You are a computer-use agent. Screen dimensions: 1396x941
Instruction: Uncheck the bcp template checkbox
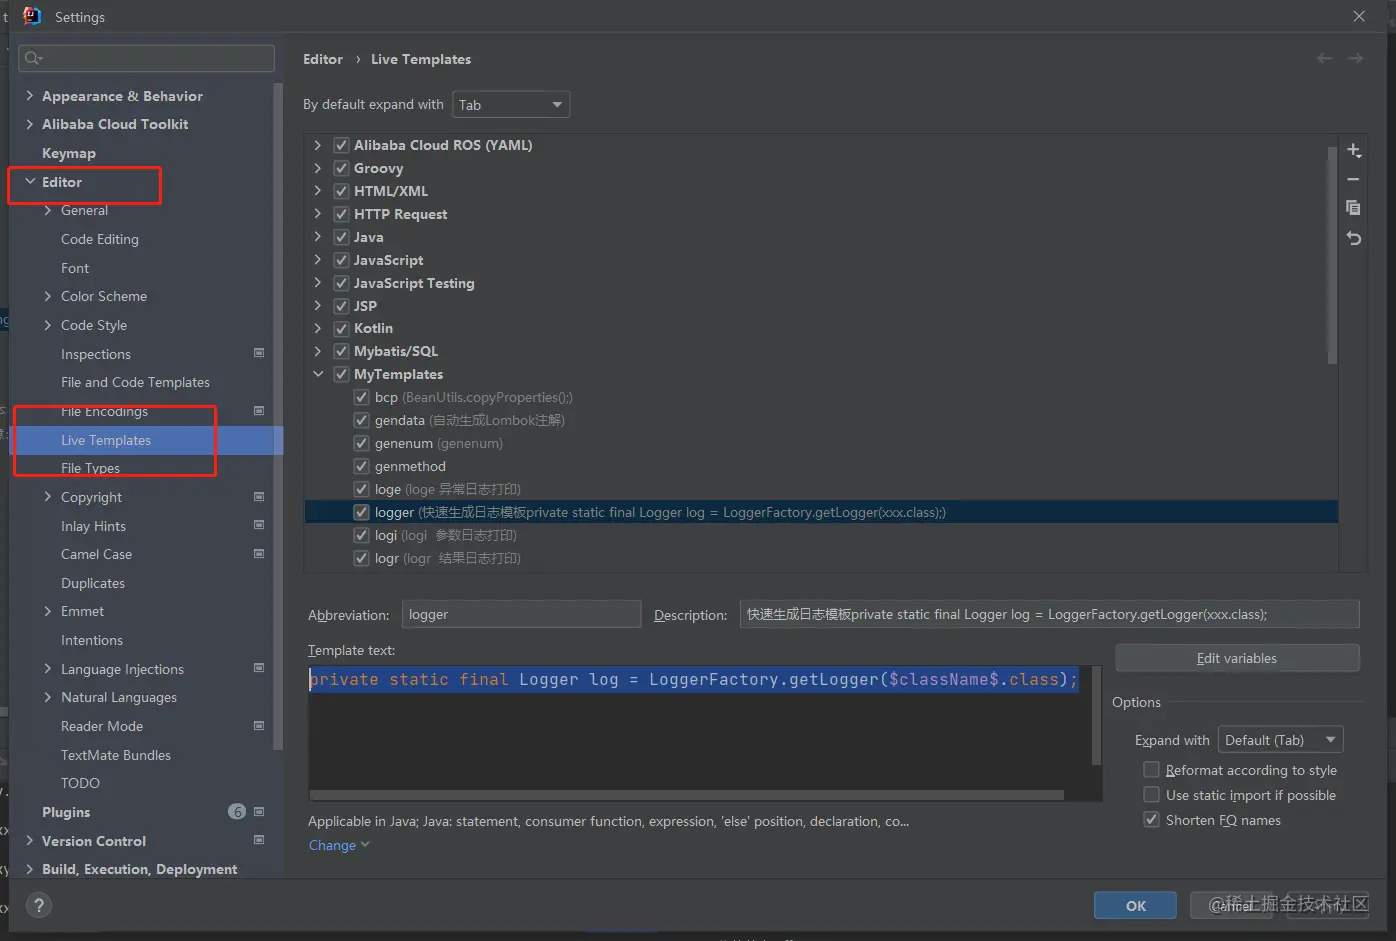pyautogui.click(x=361, y=397)
